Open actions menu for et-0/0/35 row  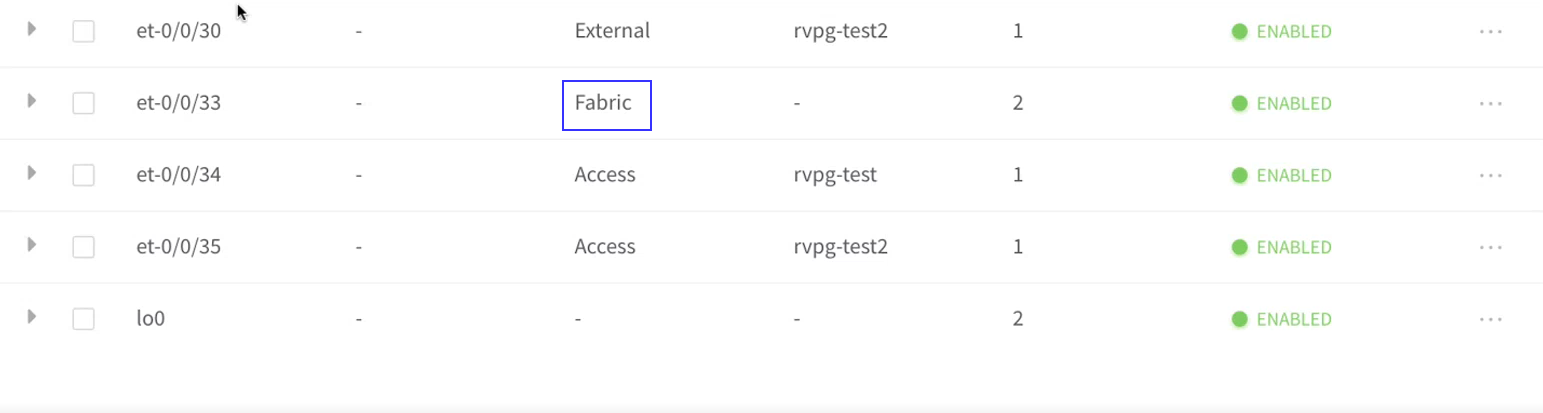(1490, 247)
